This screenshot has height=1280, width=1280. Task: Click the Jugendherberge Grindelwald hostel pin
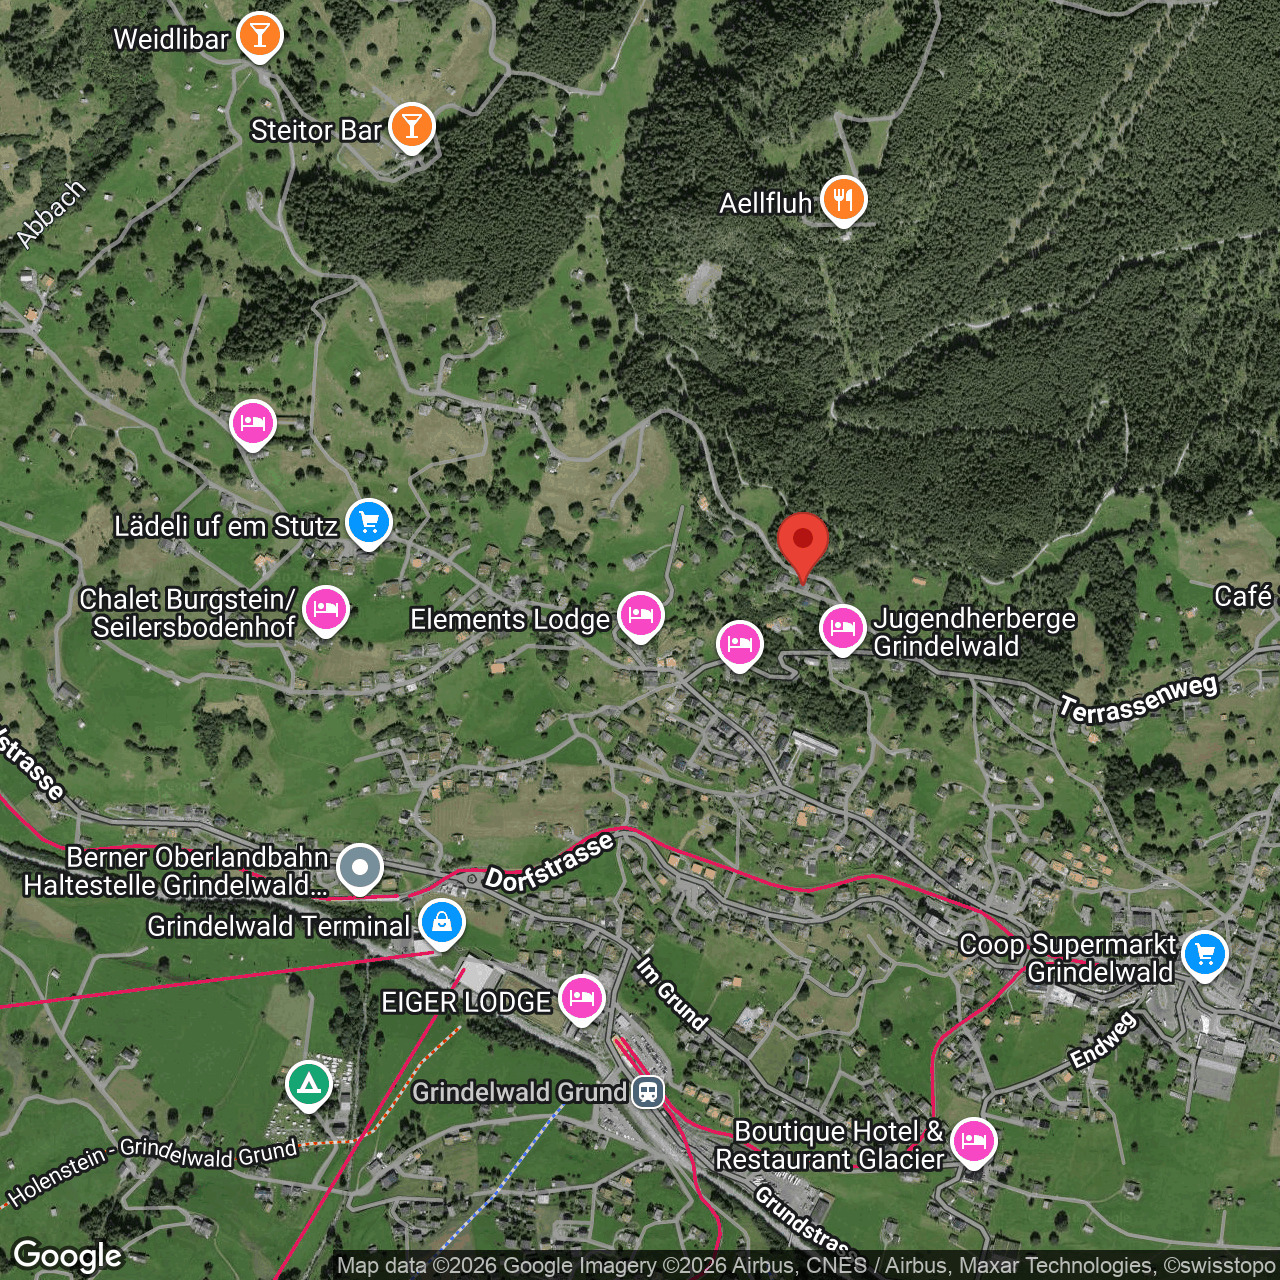click(x=843, y=629)
